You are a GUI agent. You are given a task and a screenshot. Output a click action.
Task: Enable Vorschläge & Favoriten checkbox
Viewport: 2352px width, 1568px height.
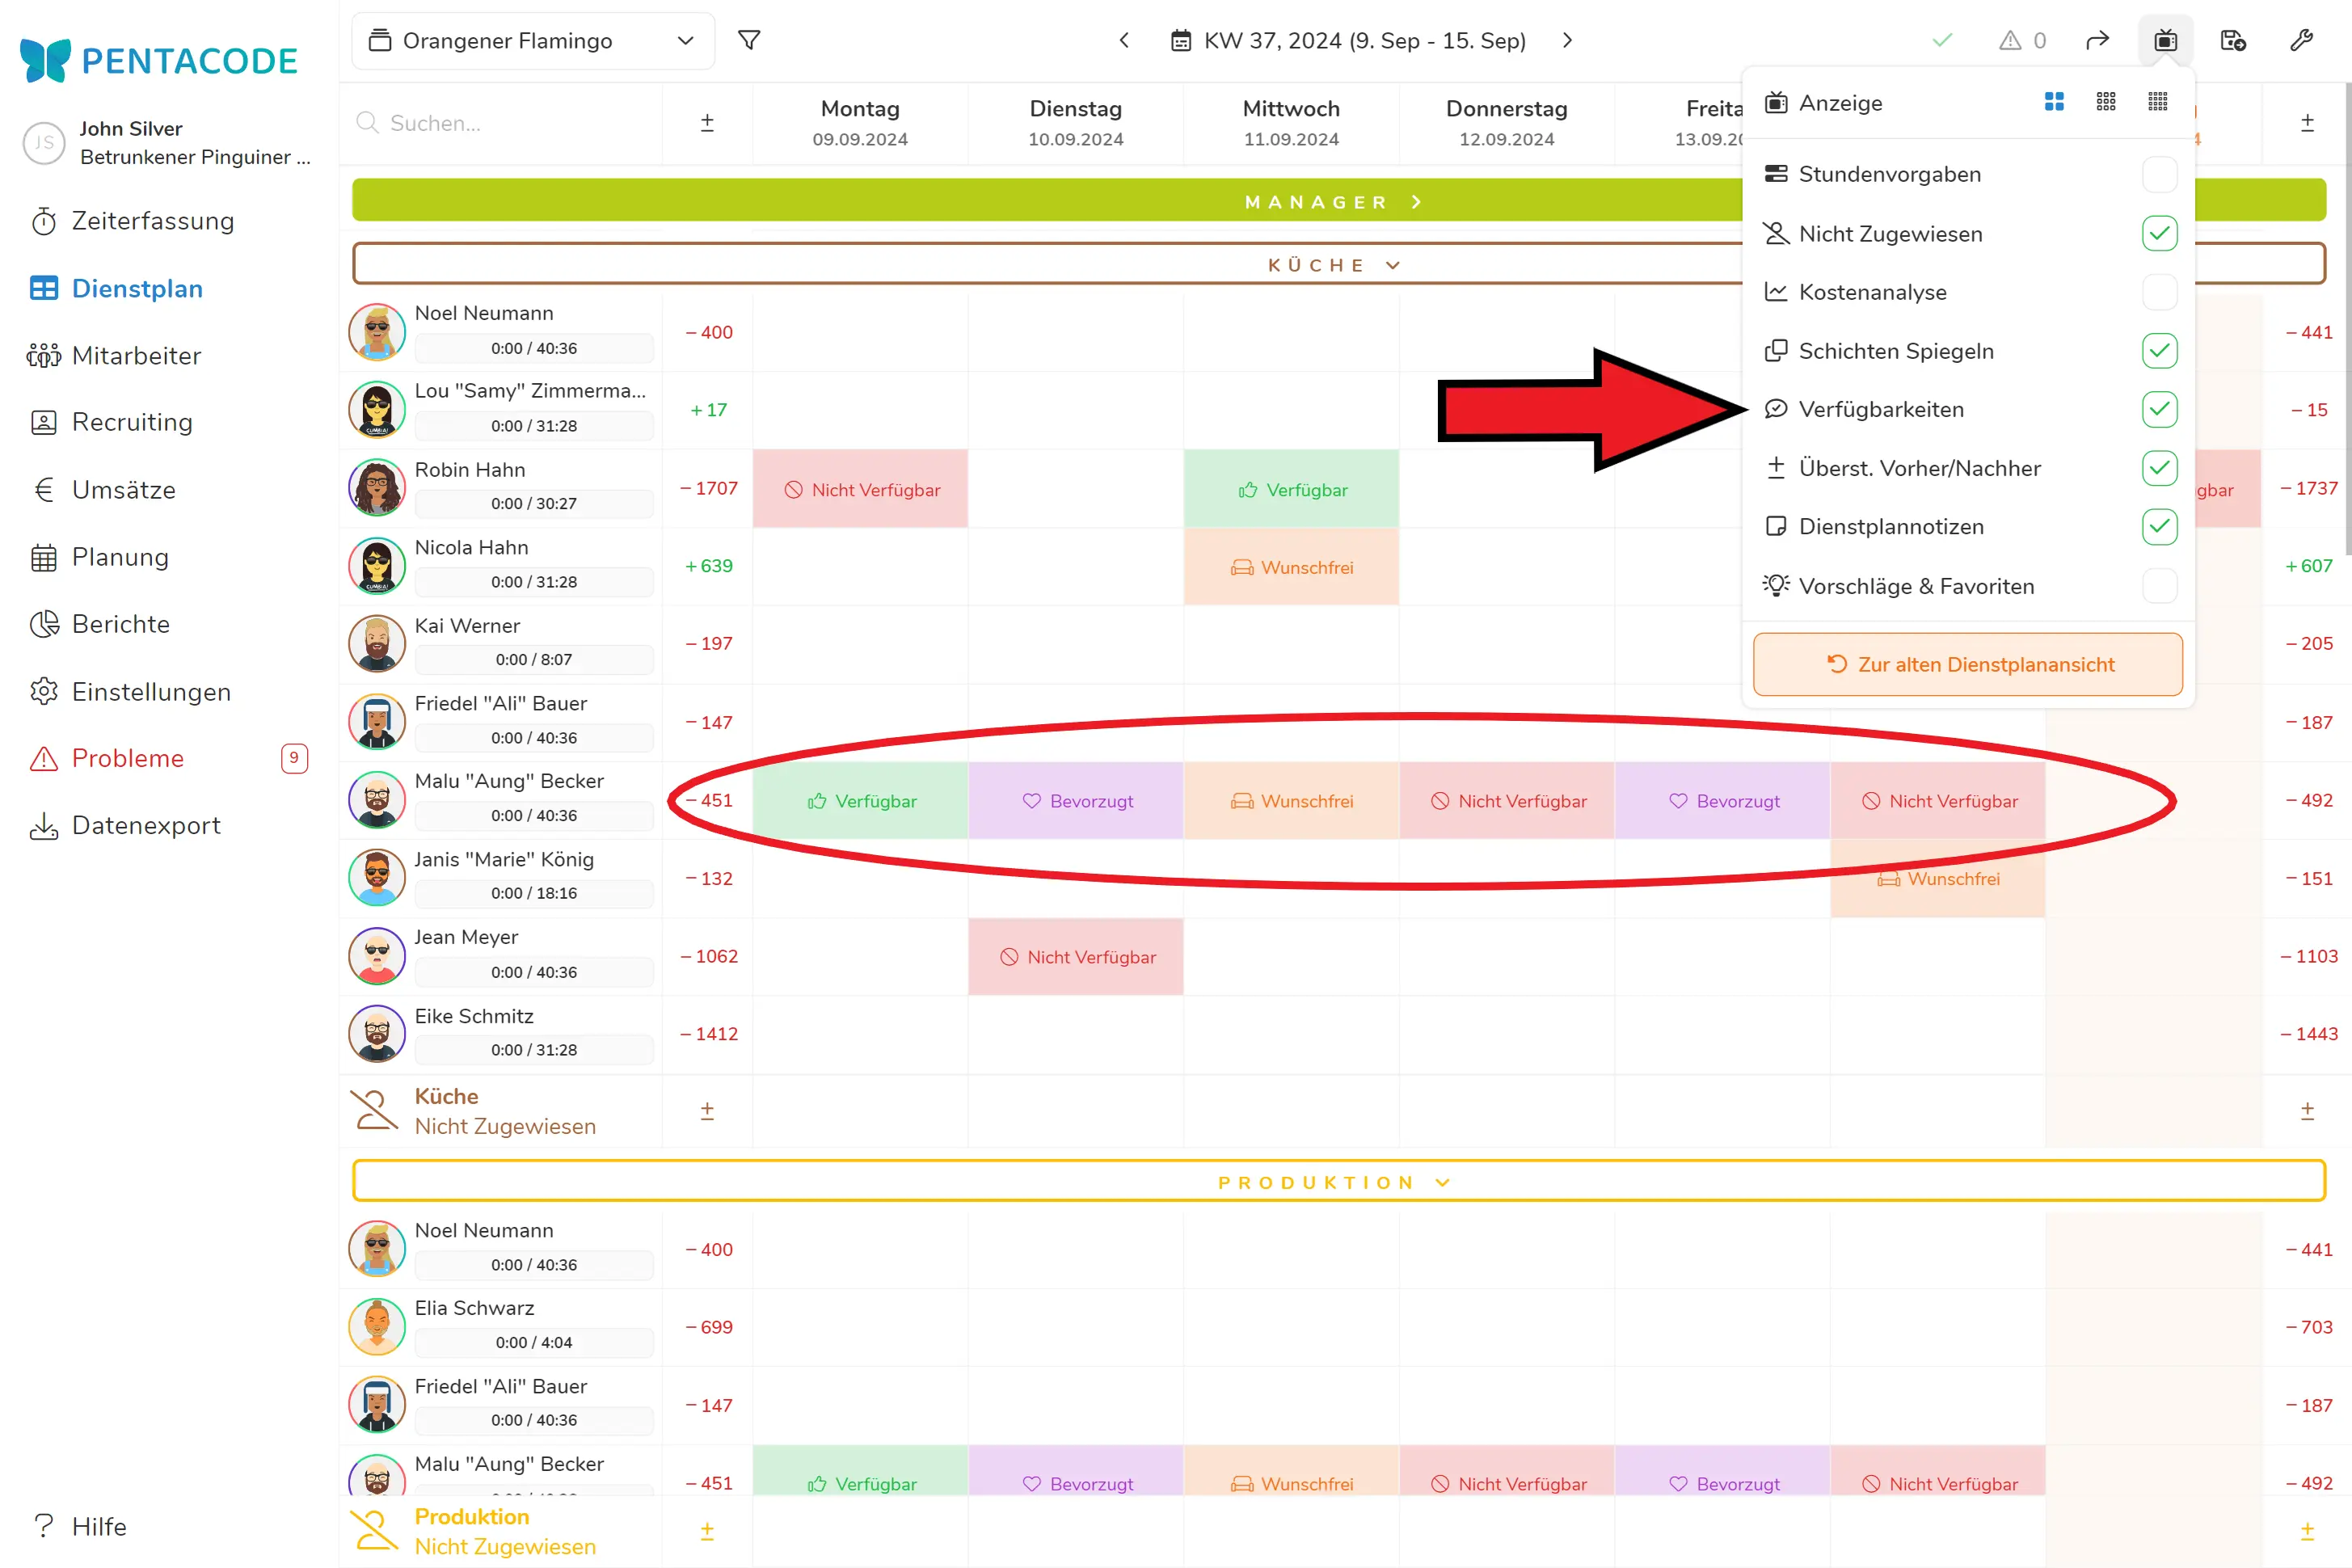[x=2159, y=586]
